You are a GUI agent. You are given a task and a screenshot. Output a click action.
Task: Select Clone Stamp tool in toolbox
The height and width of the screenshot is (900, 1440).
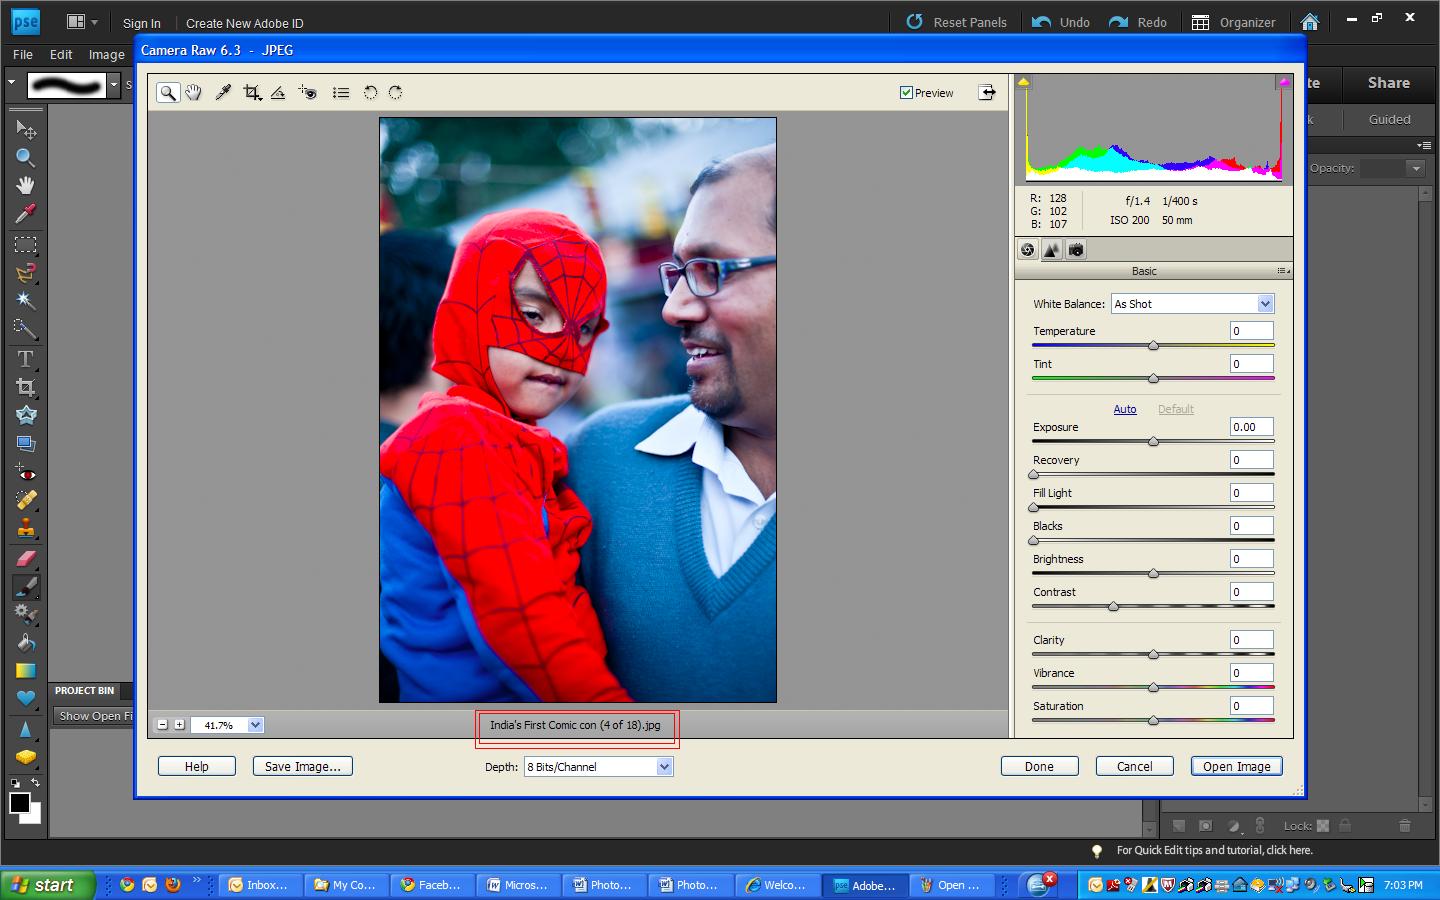tap(26, 527)
